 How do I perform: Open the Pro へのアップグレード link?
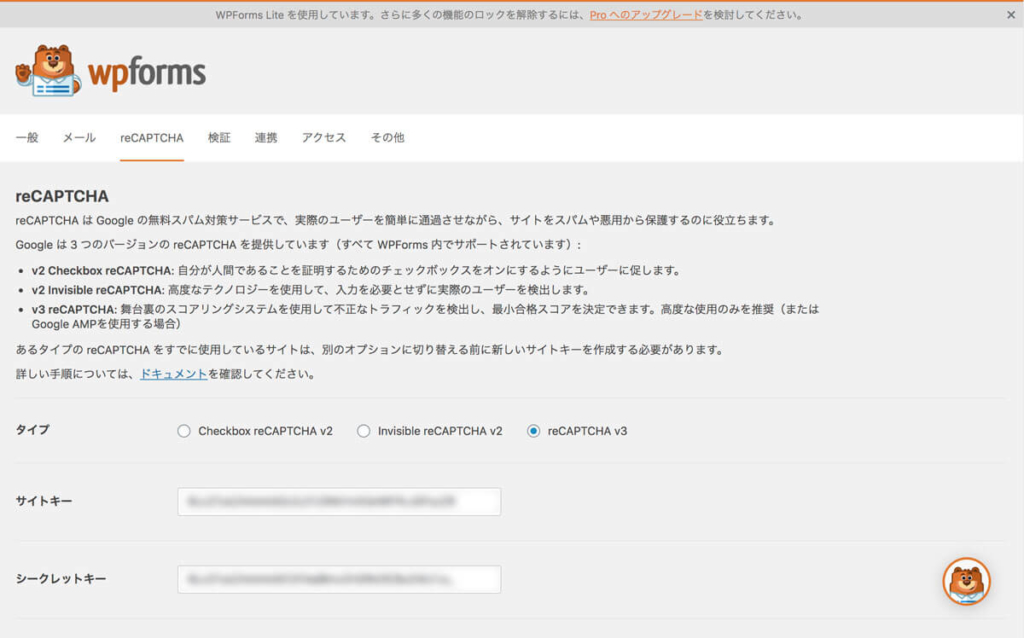point(645,14)
